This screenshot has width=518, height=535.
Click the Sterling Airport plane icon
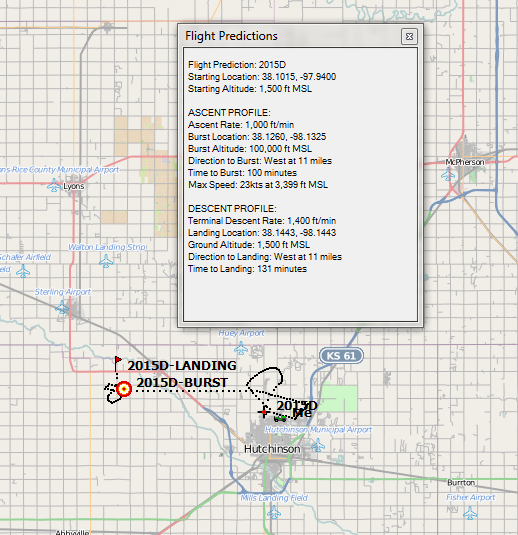pos(62,307)
